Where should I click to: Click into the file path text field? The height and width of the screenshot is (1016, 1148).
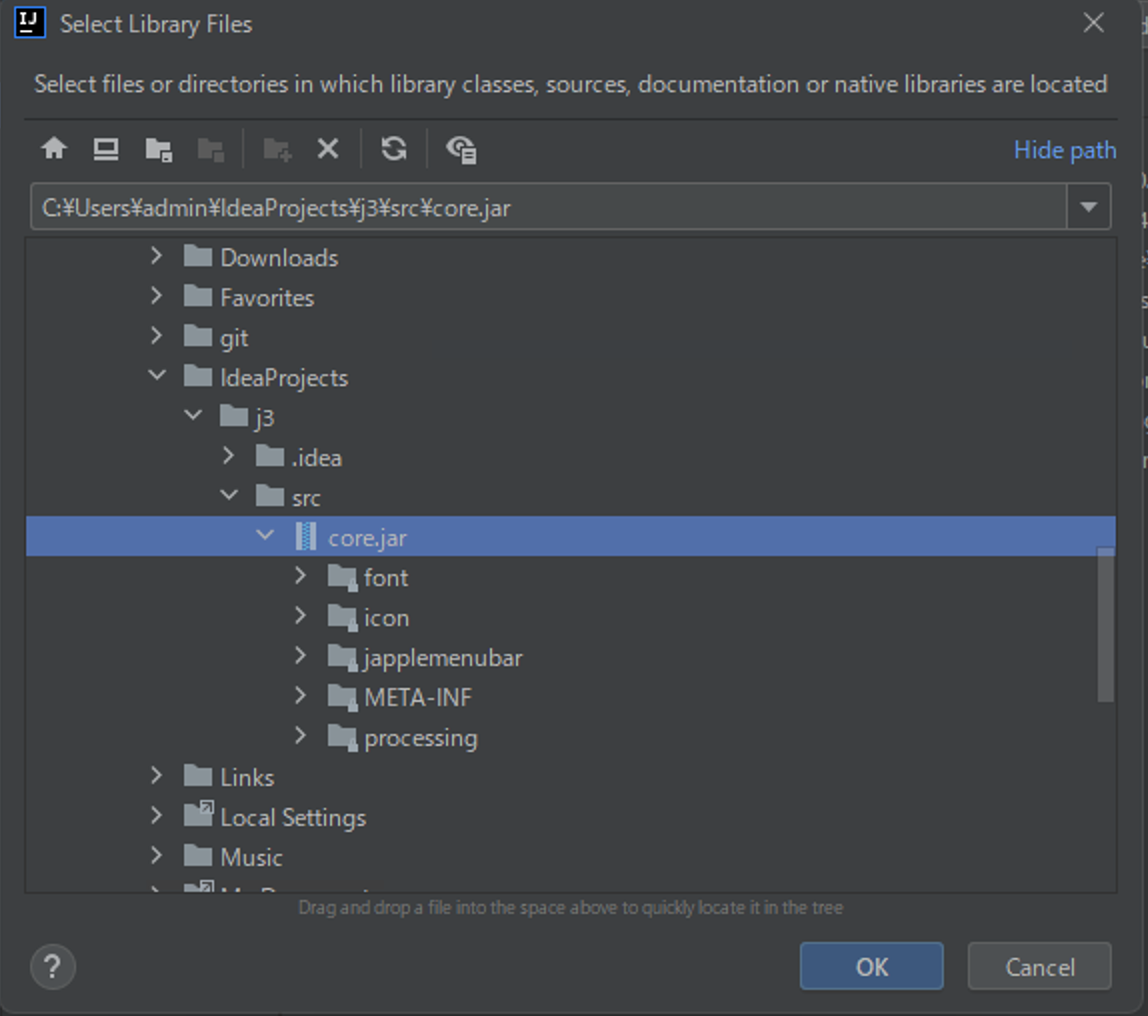click(548, 207)
